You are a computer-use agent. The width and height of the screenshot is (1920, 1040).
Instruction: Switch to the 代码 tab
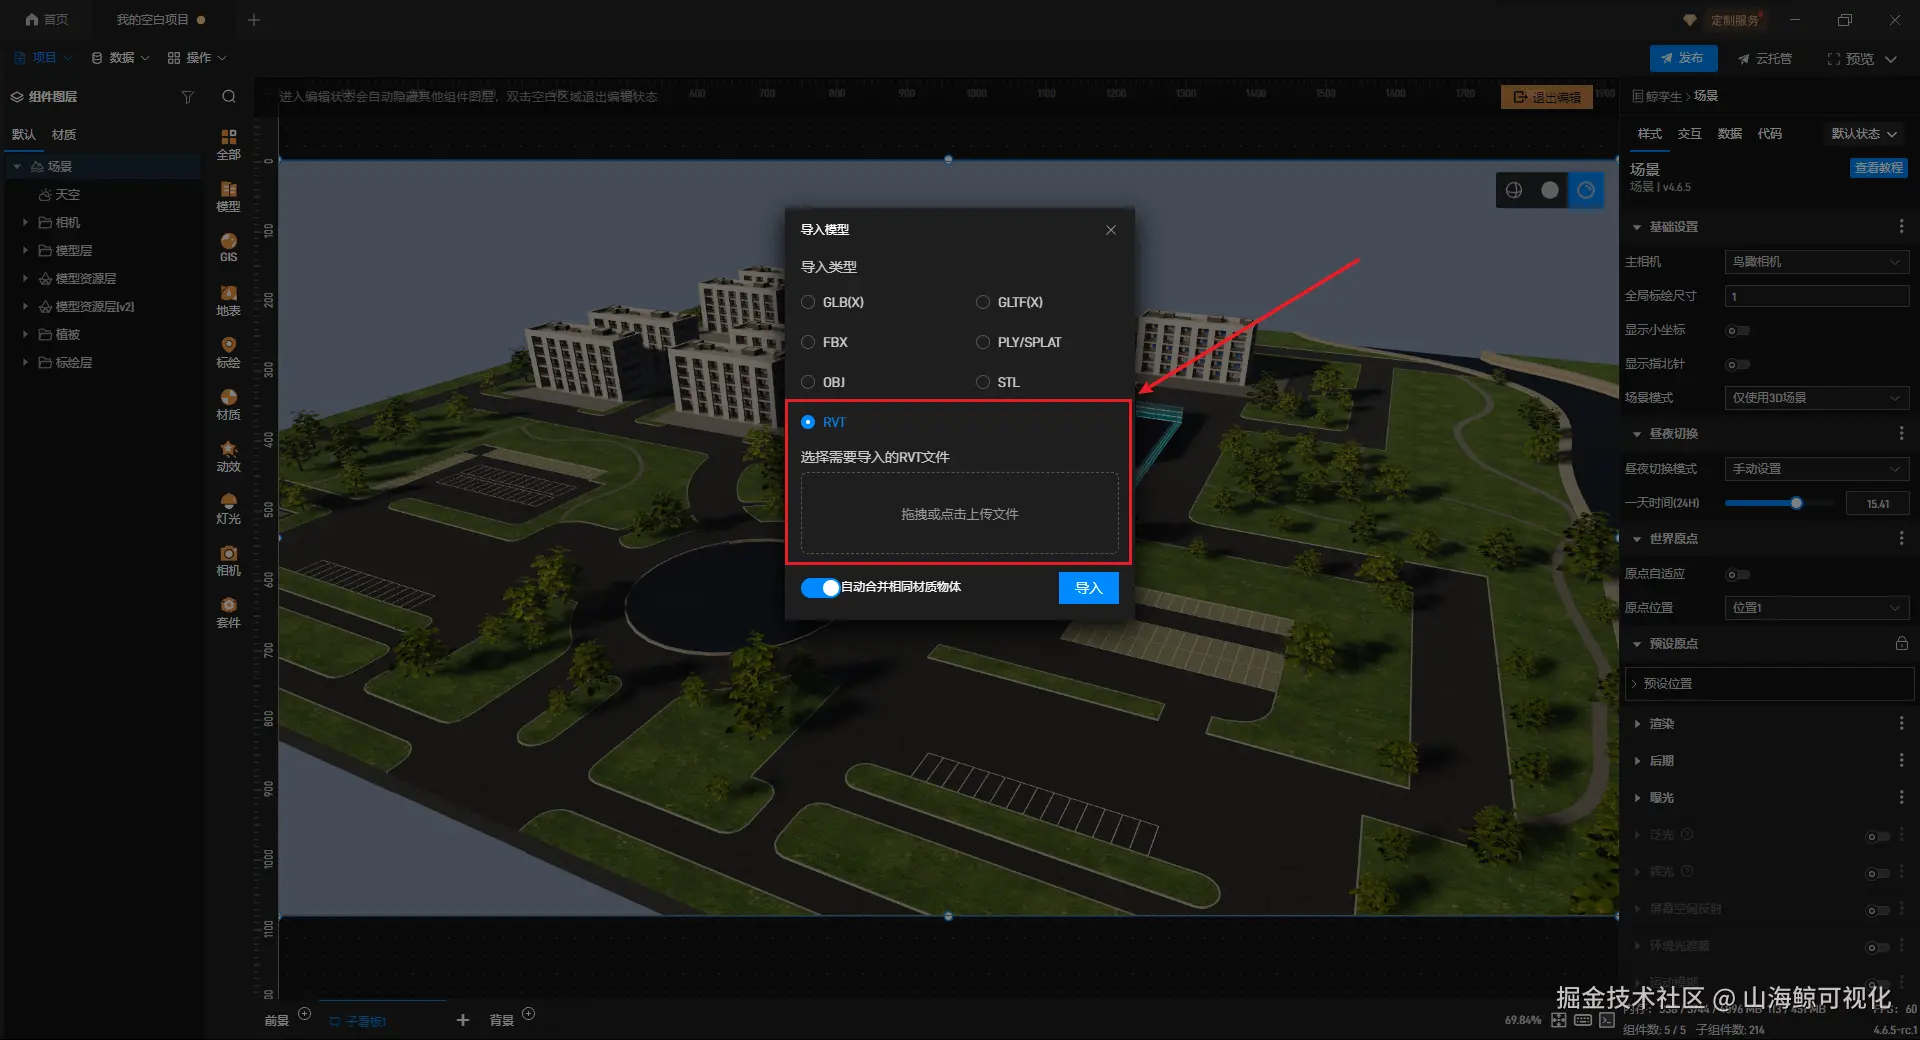point(1770,134)
